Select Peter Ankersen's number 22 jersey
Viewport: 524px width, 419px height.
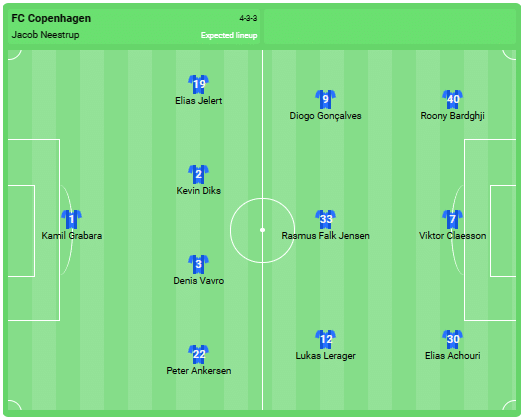click(199, 354)
